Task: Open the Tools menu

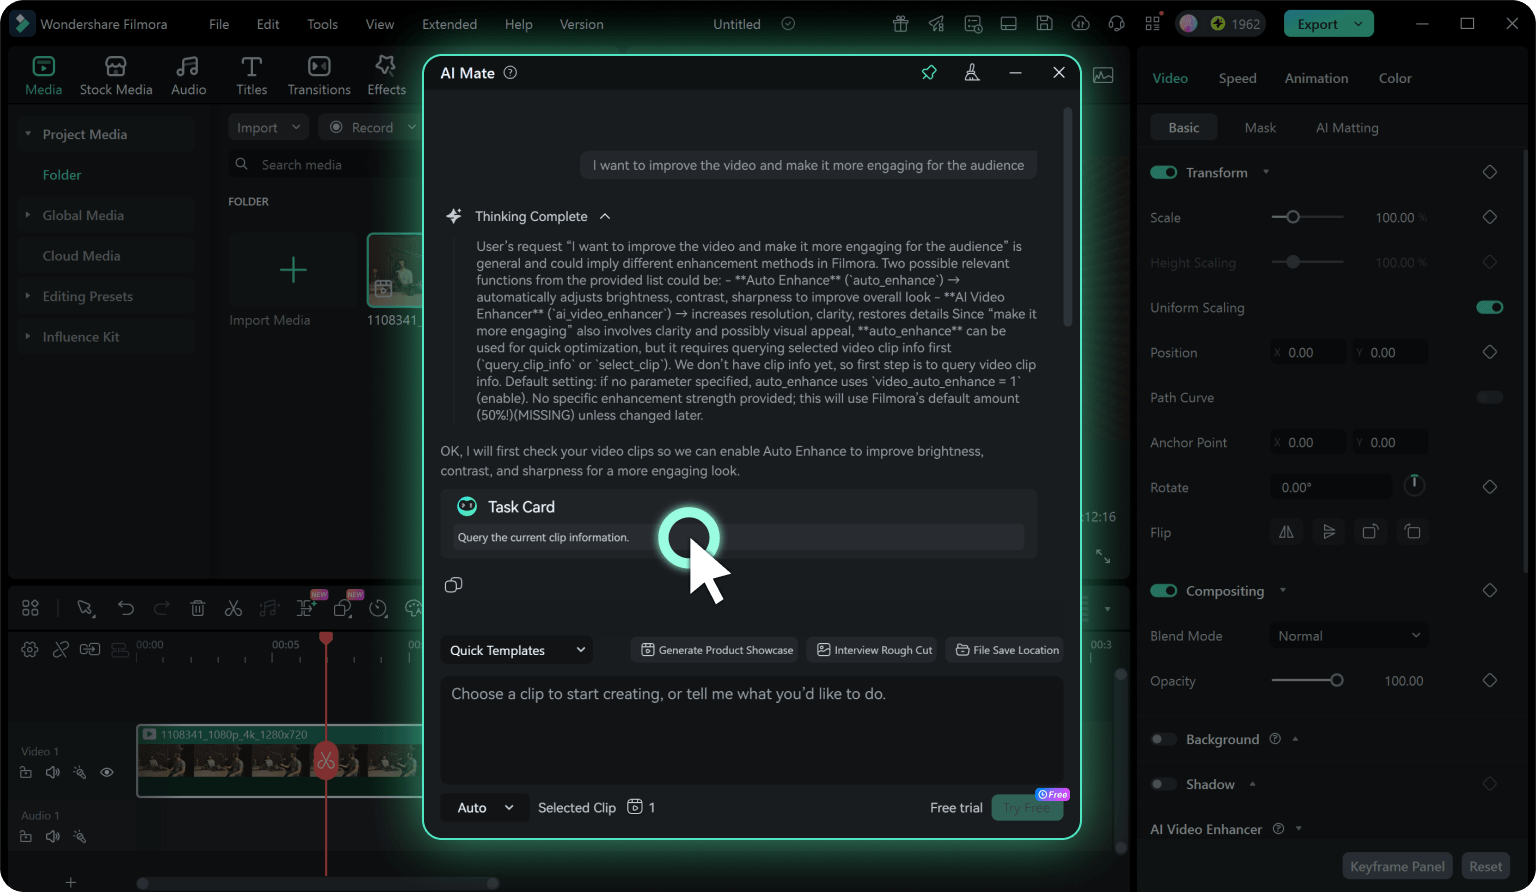Action: point(322,24)
